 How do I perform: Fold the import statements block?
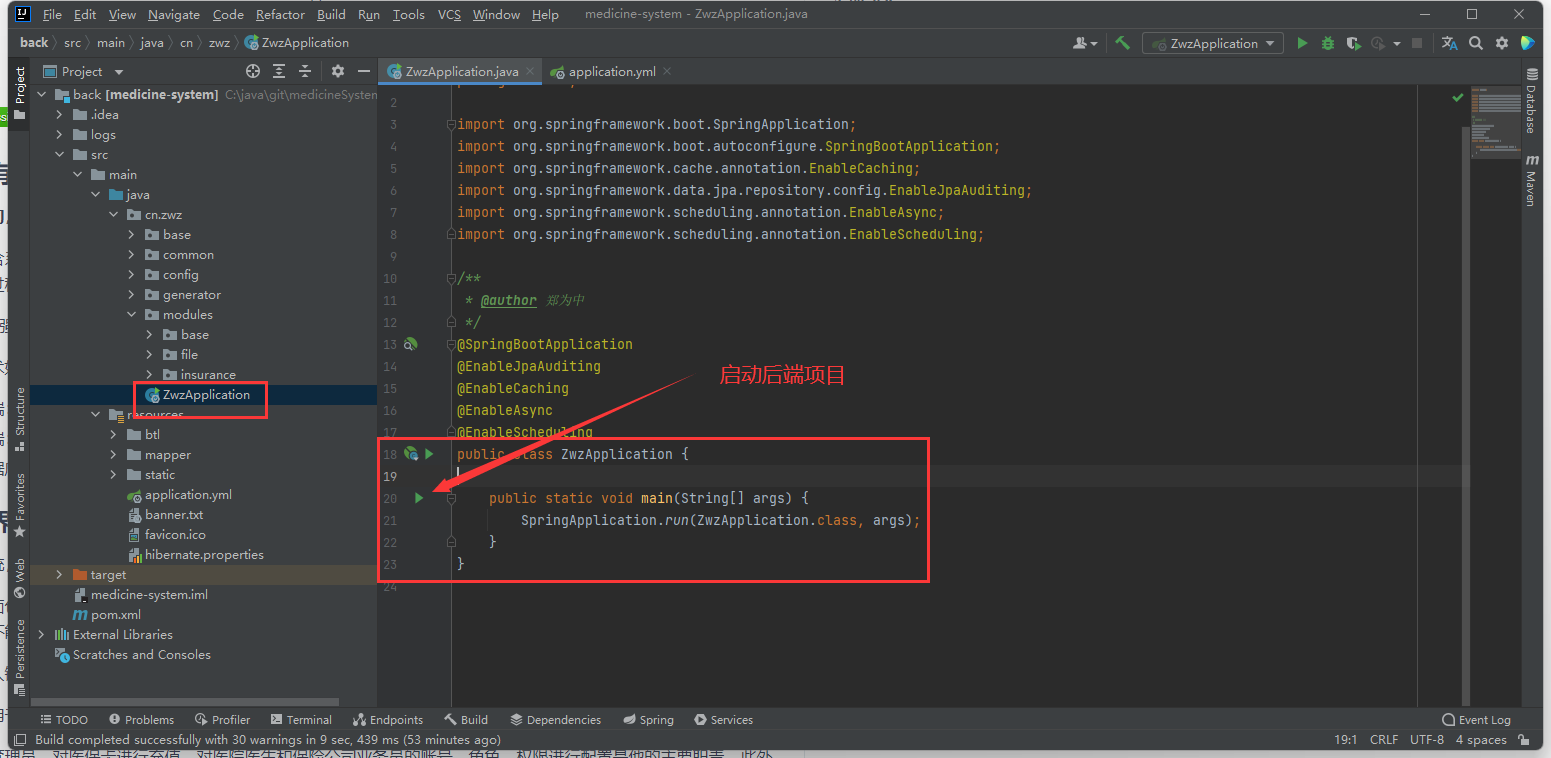(451, 124)
